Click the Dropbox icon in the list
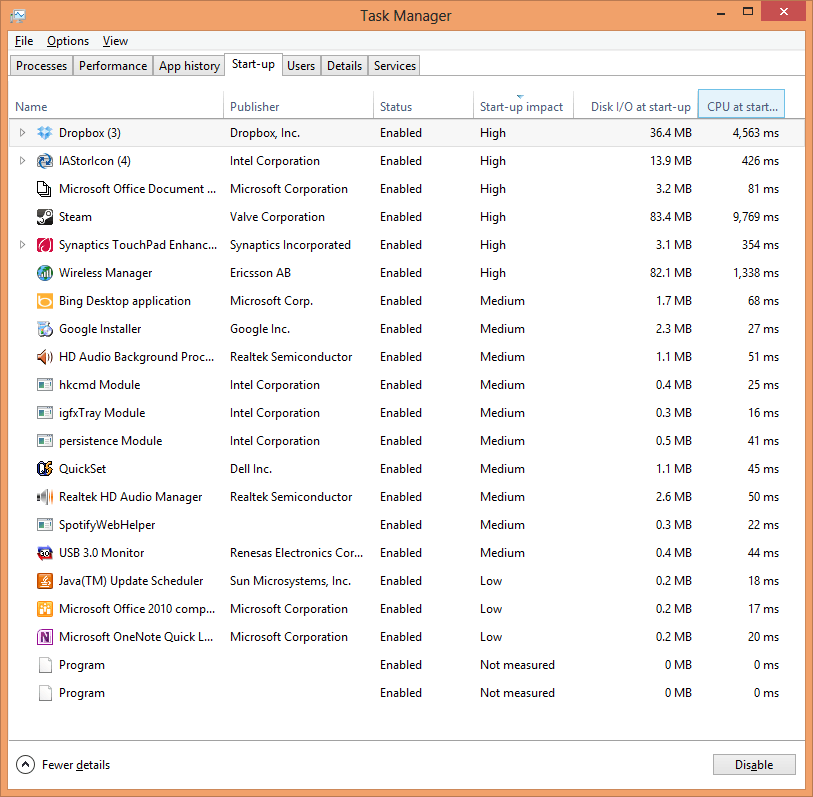 pyautogui.click(x=45, y=133)
